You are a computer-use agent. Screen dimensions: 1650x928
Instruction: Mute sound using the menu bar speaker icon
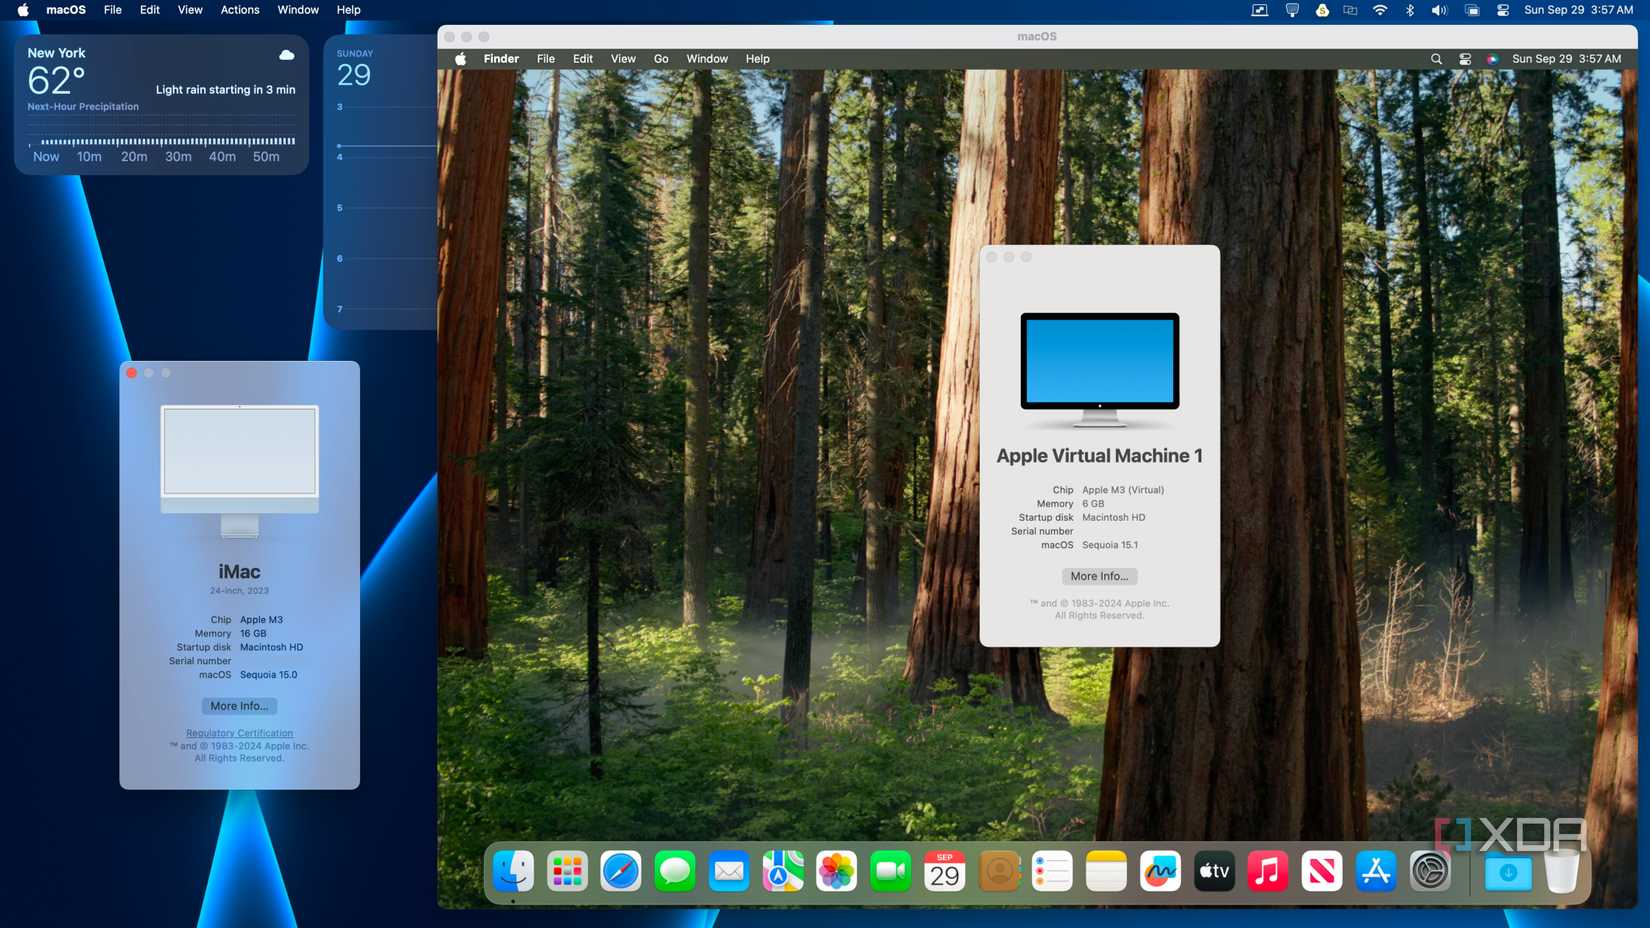(x=1440, y=9)
